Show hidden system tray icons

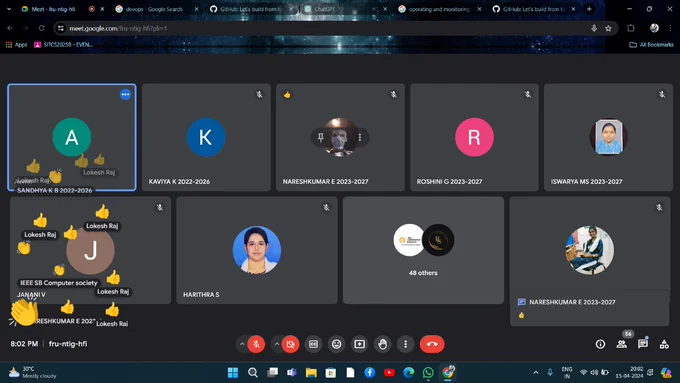point(536,373)
